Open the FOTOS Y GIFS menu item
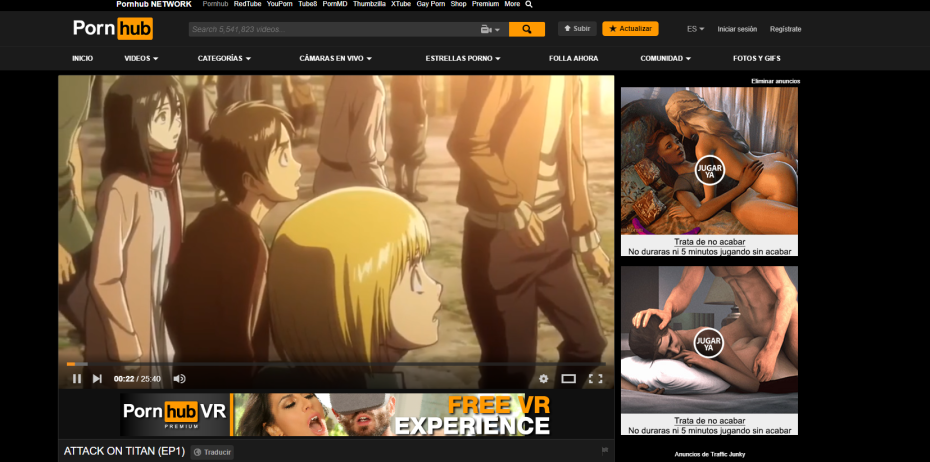 pos(756,58)
